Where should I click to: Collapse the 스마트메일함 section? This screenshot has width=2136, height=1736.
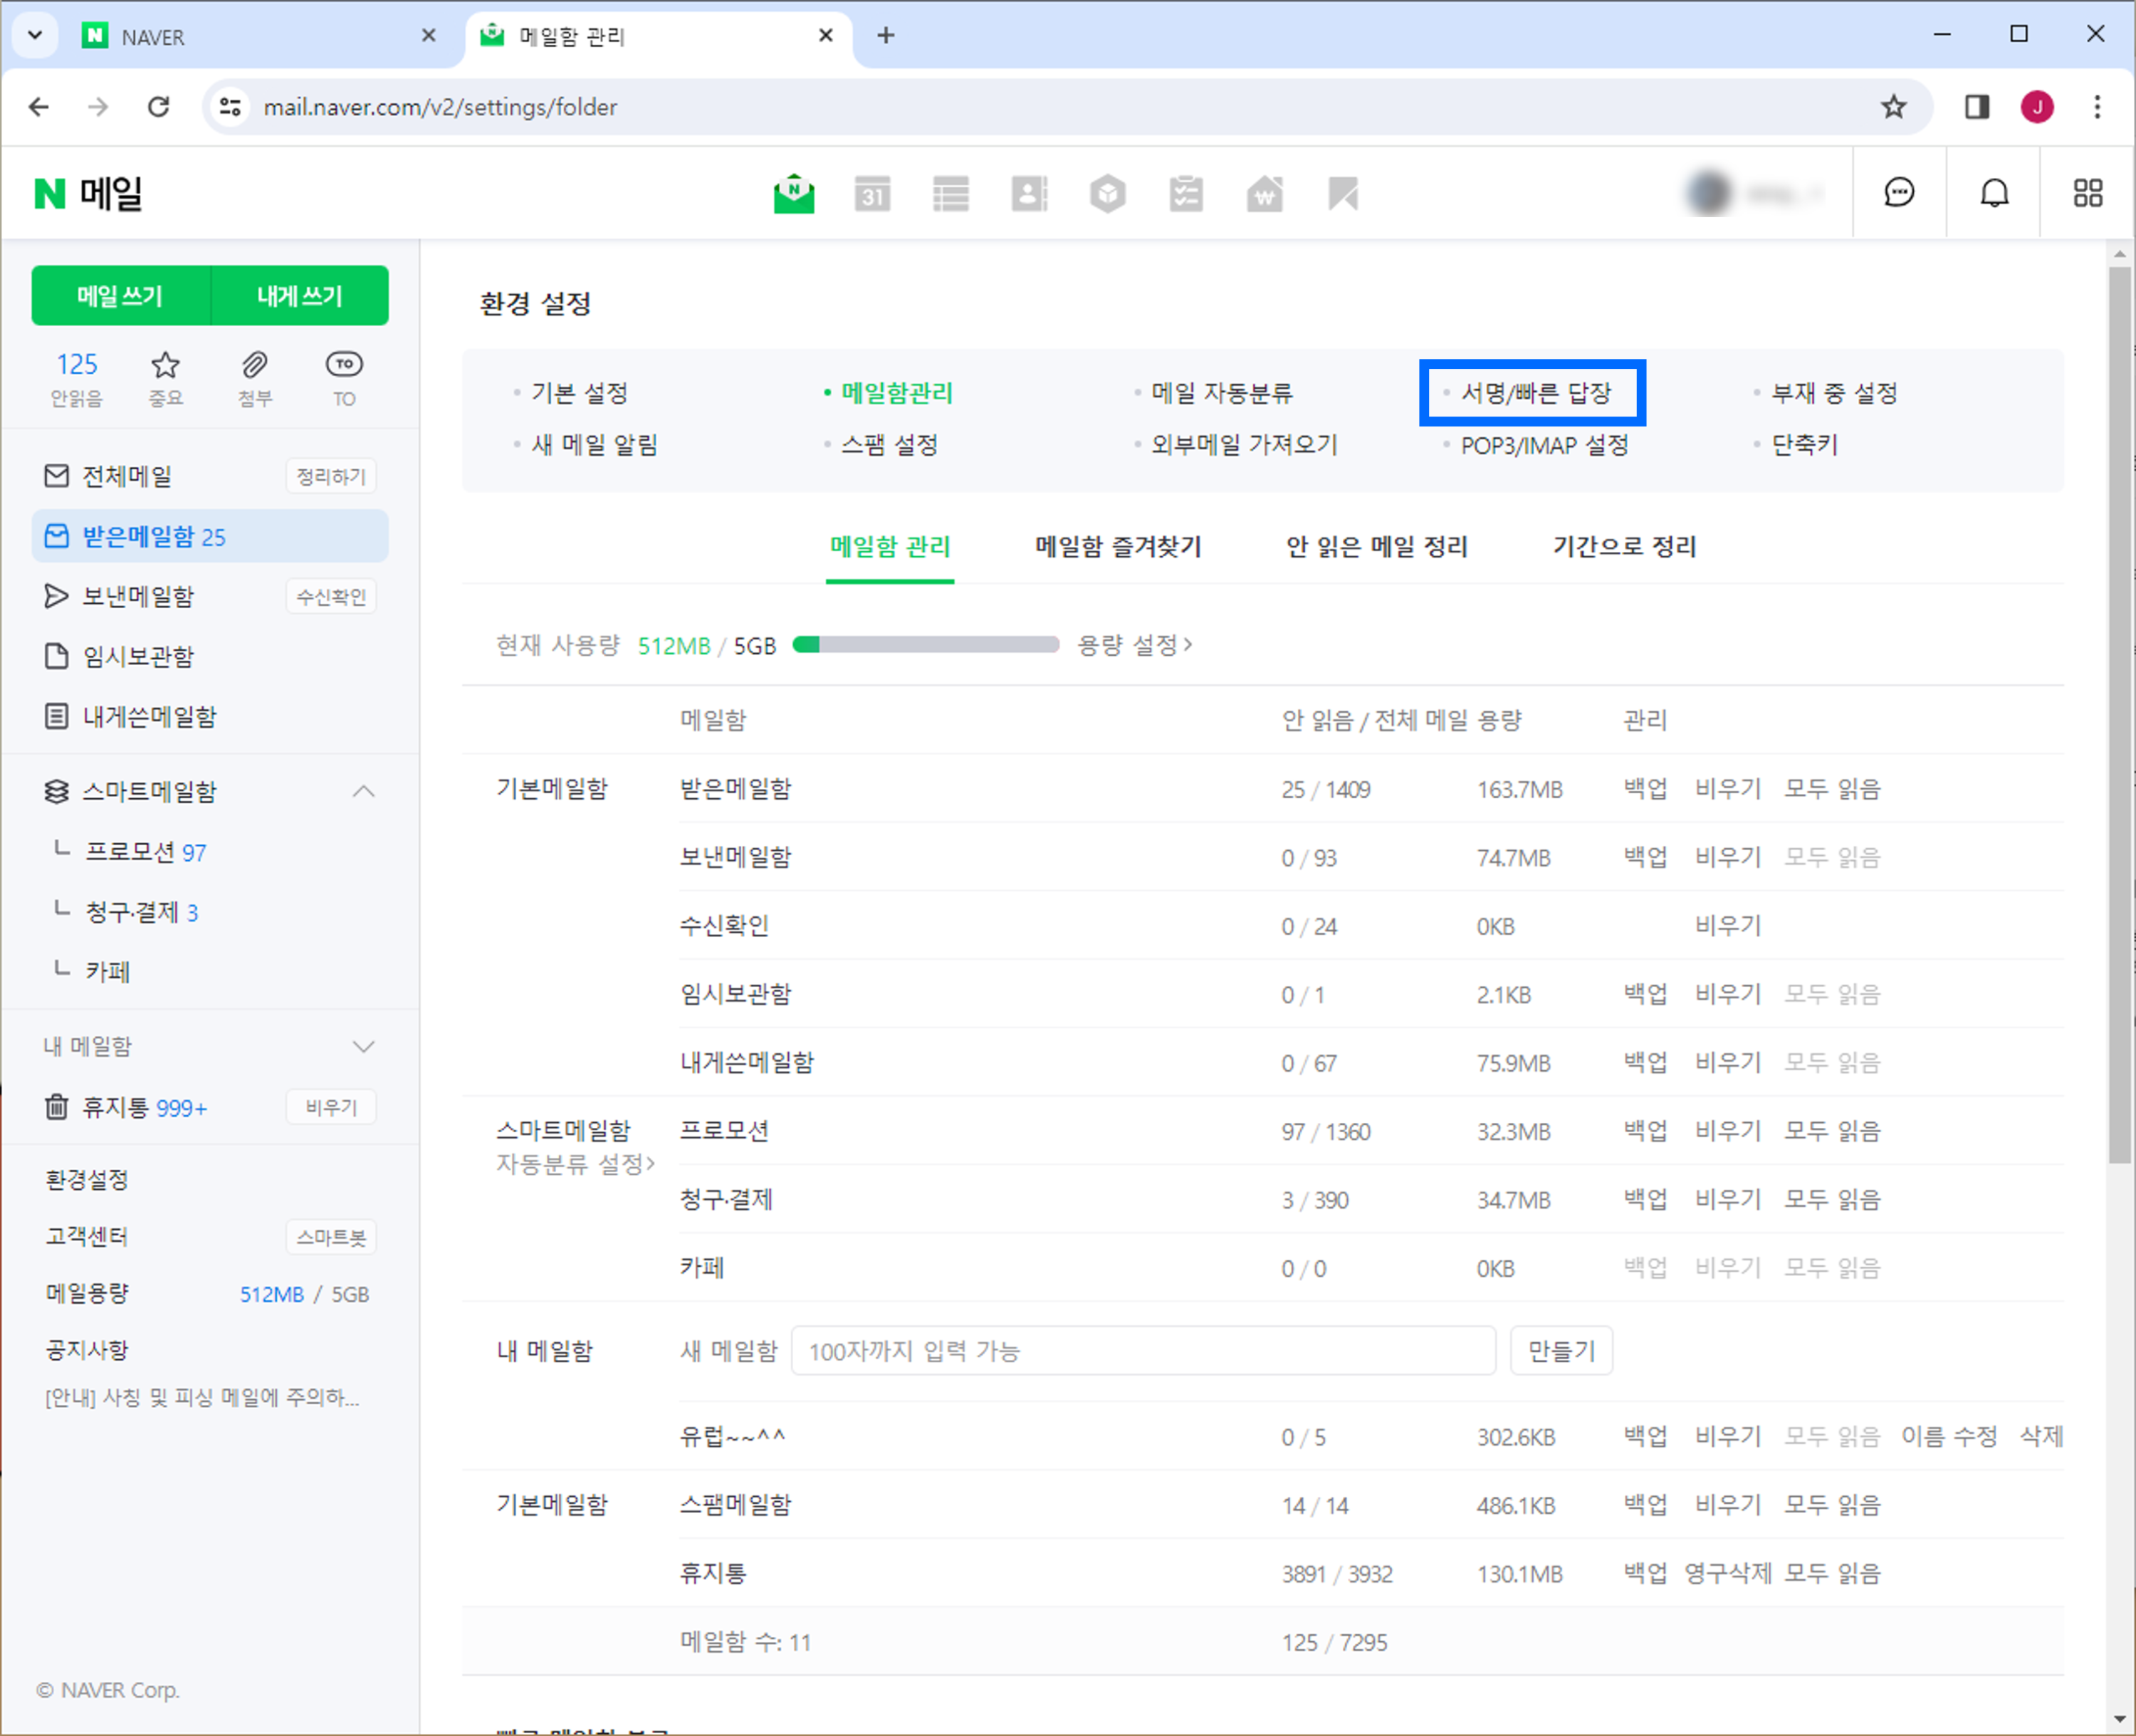click(364, 792)
